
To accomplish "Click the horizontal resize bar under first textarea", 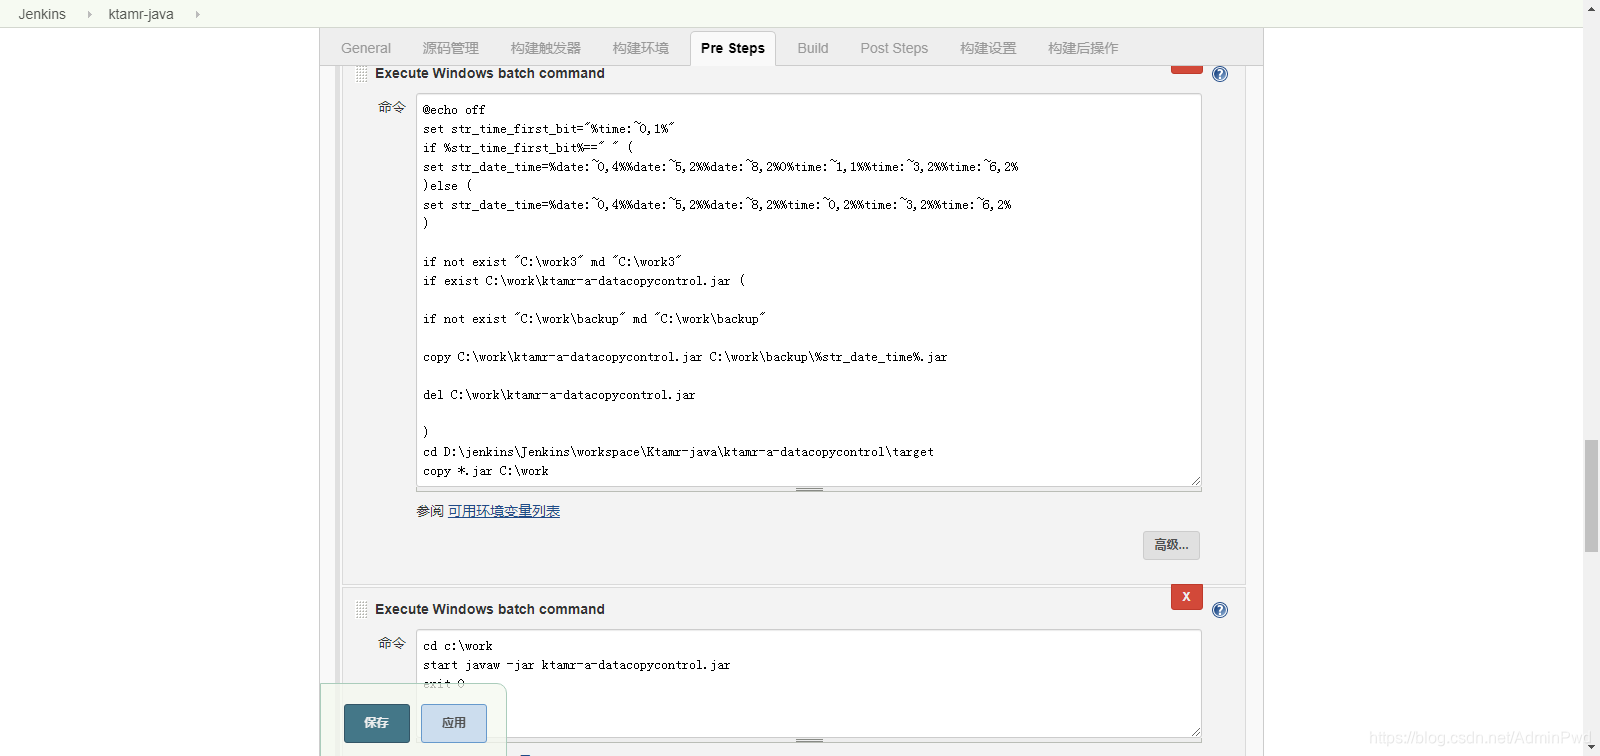I will [809, 490].
